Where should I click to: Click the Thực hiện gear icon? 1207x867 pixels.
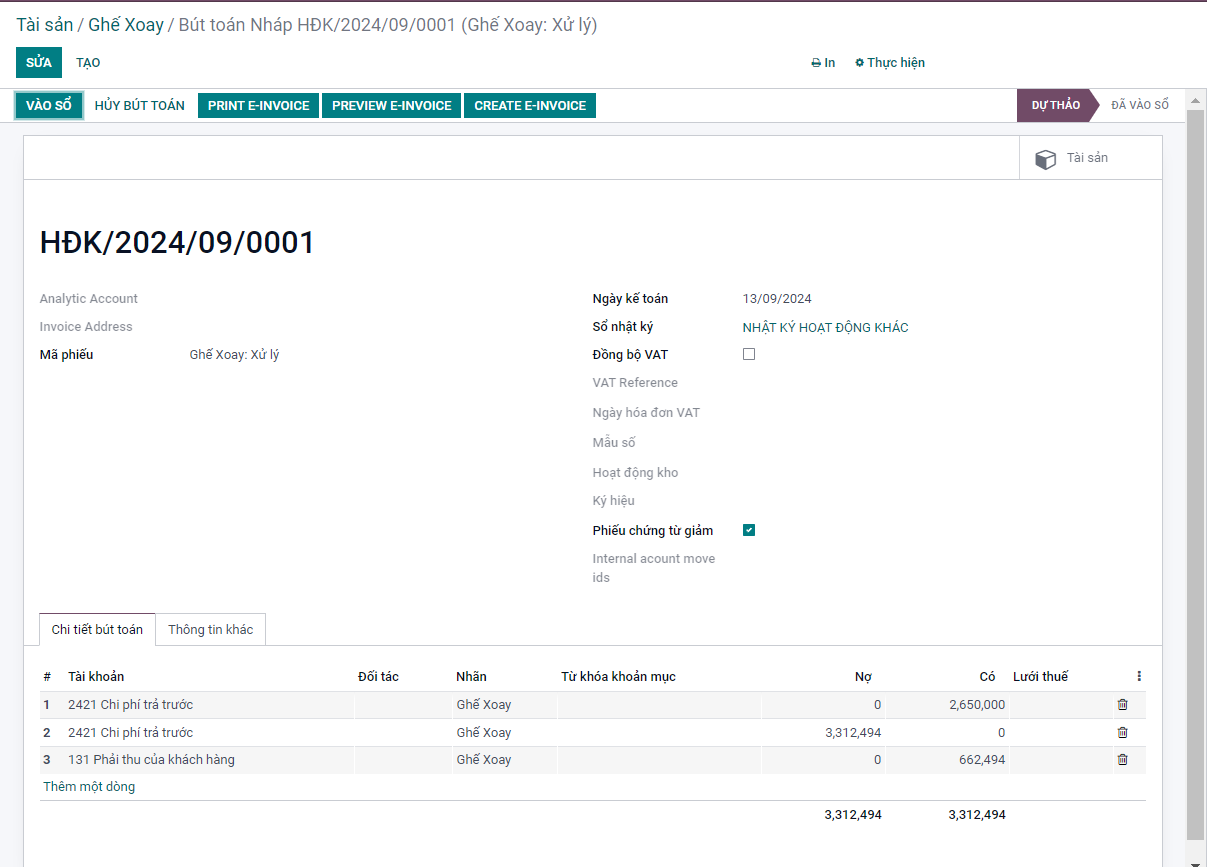pos(860,63)
